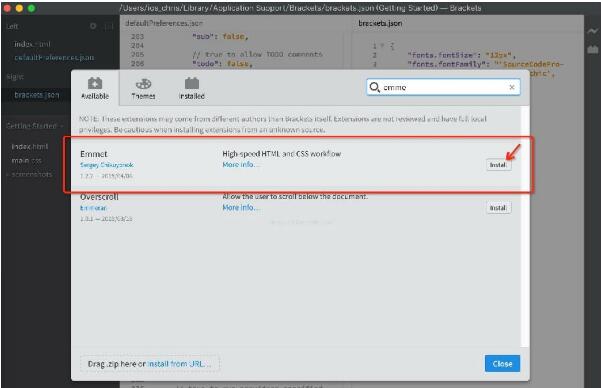Select brackets.json in the right pane list
601x388 pixels.
(x=37, y=95)
